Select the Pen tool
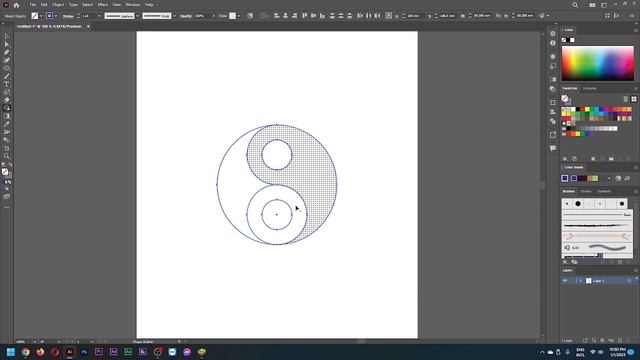Viewport: 640px width, 360px height. 7,52
